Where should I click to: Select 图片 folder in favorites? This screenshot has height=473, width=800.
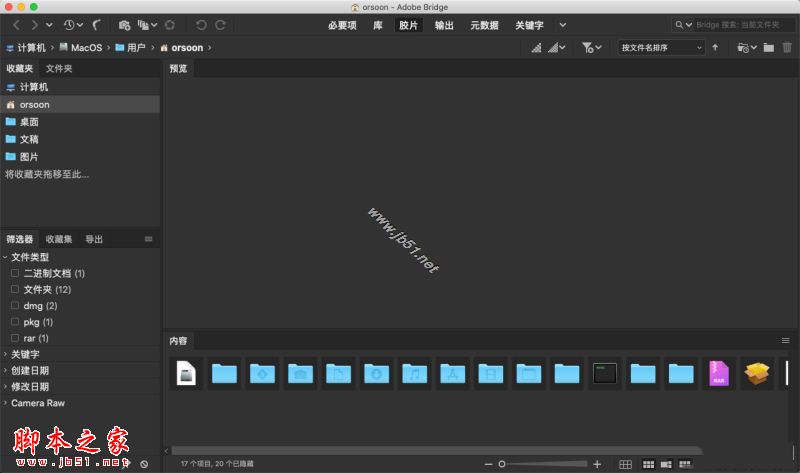click(80, 157)
